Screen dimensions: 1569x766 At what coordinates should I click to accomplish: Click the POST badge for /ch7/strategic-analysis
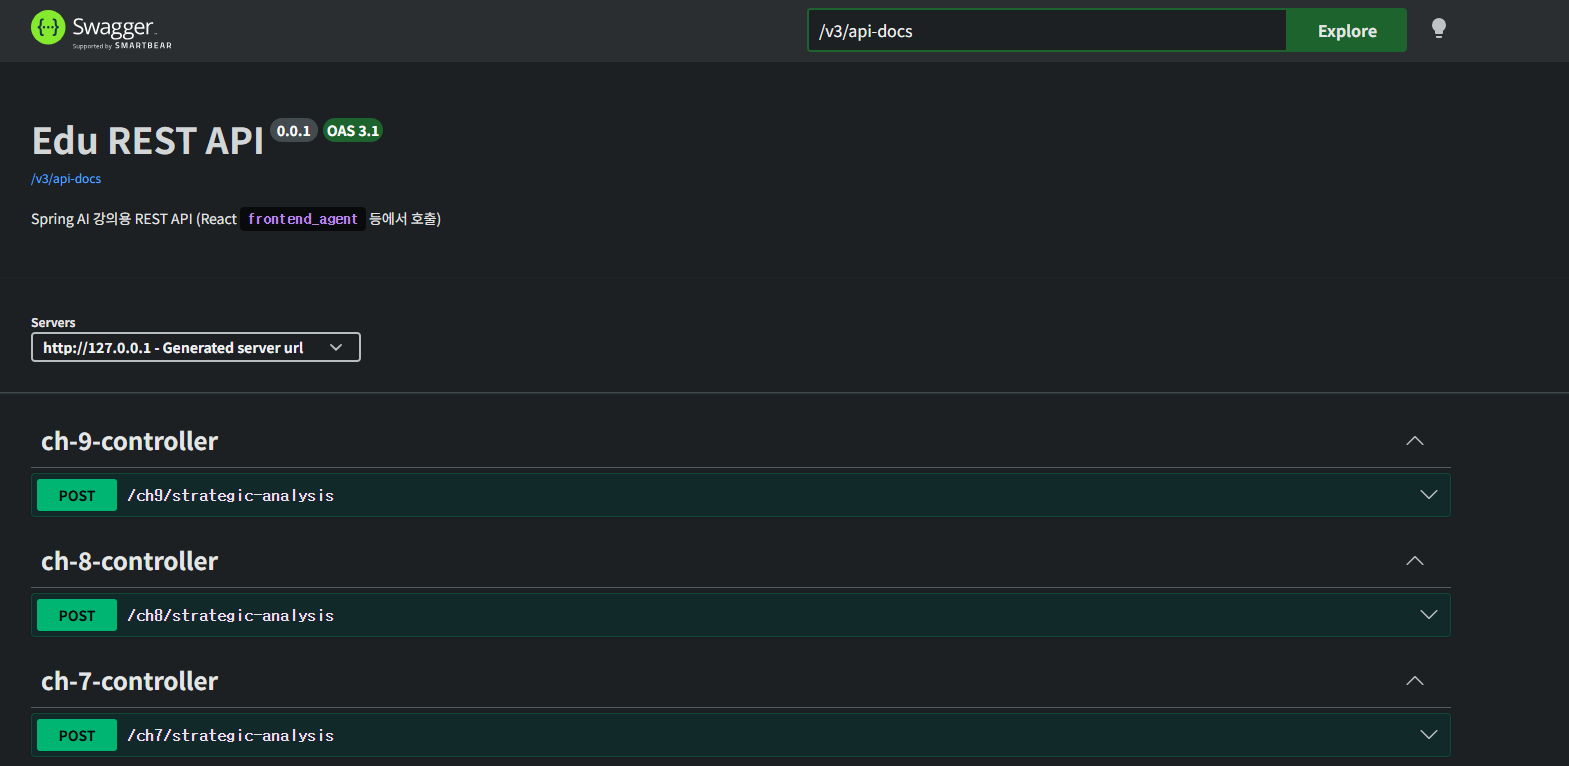tap(77, 736)
